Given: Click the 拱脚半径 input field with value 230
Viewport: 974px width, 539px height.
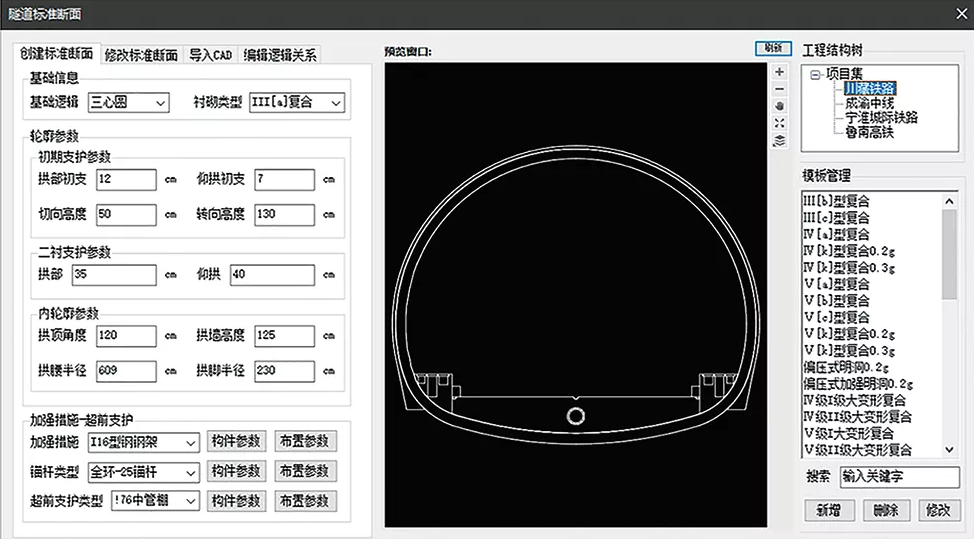Looking at the screenshot, I should (x=284, y=371).
